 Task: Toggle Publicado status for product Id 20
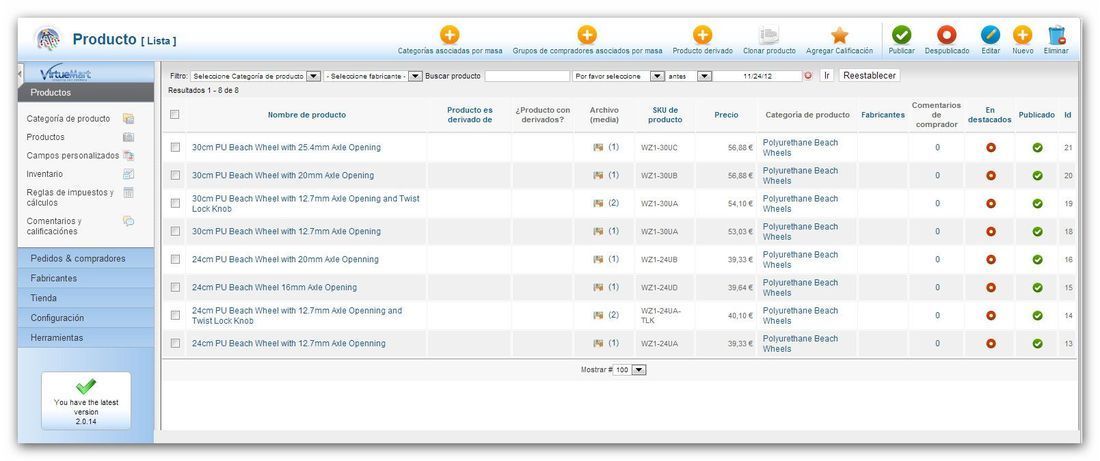1038,175
